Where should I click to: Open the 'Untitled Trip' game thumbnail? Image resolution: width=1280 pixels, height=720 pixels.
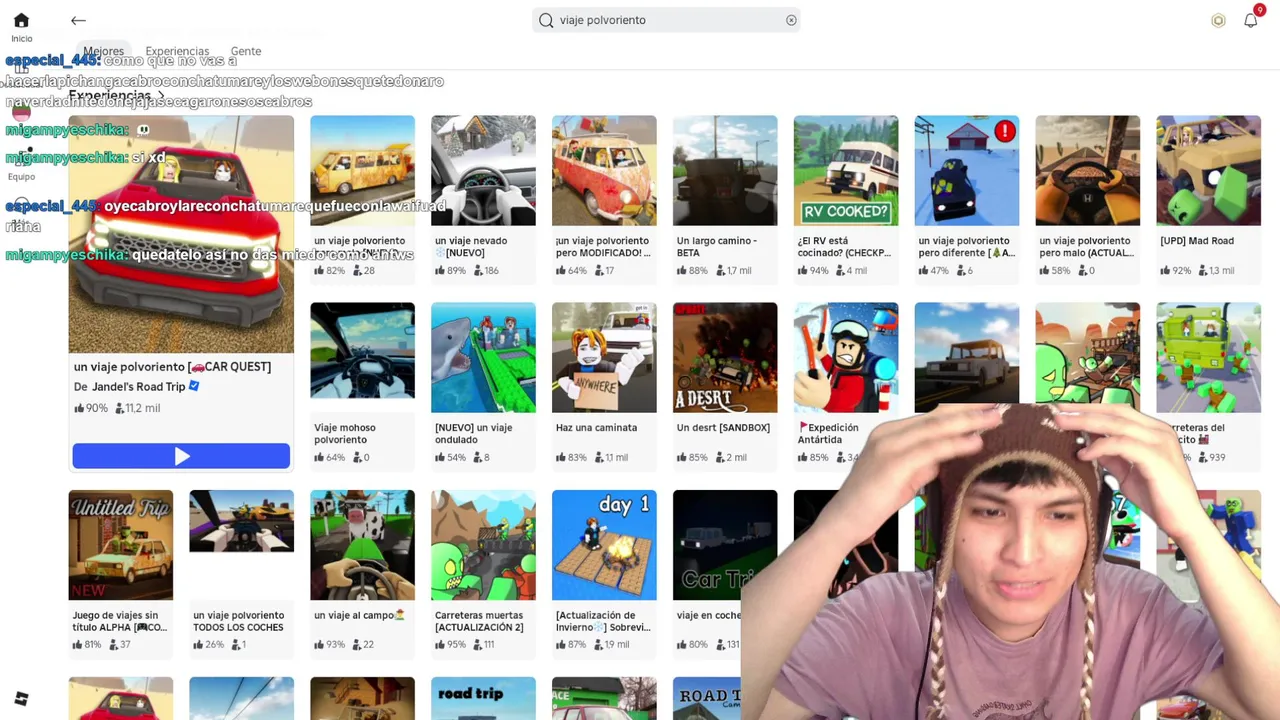click(x=120, y=545)
